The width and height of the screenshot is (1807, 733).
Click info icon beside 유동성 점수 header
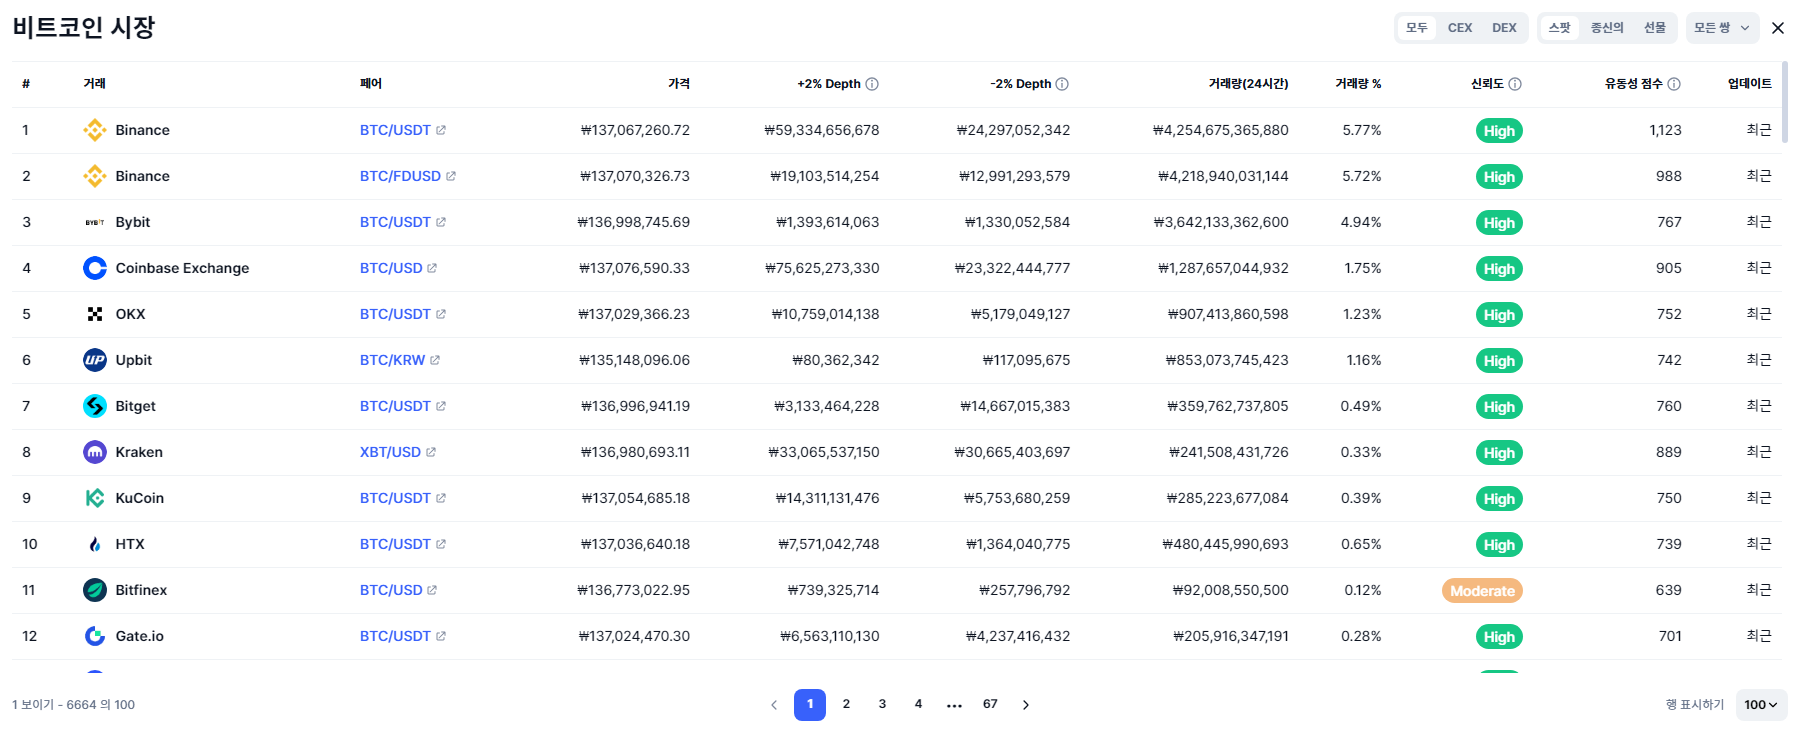click(x=1674, y=84)
